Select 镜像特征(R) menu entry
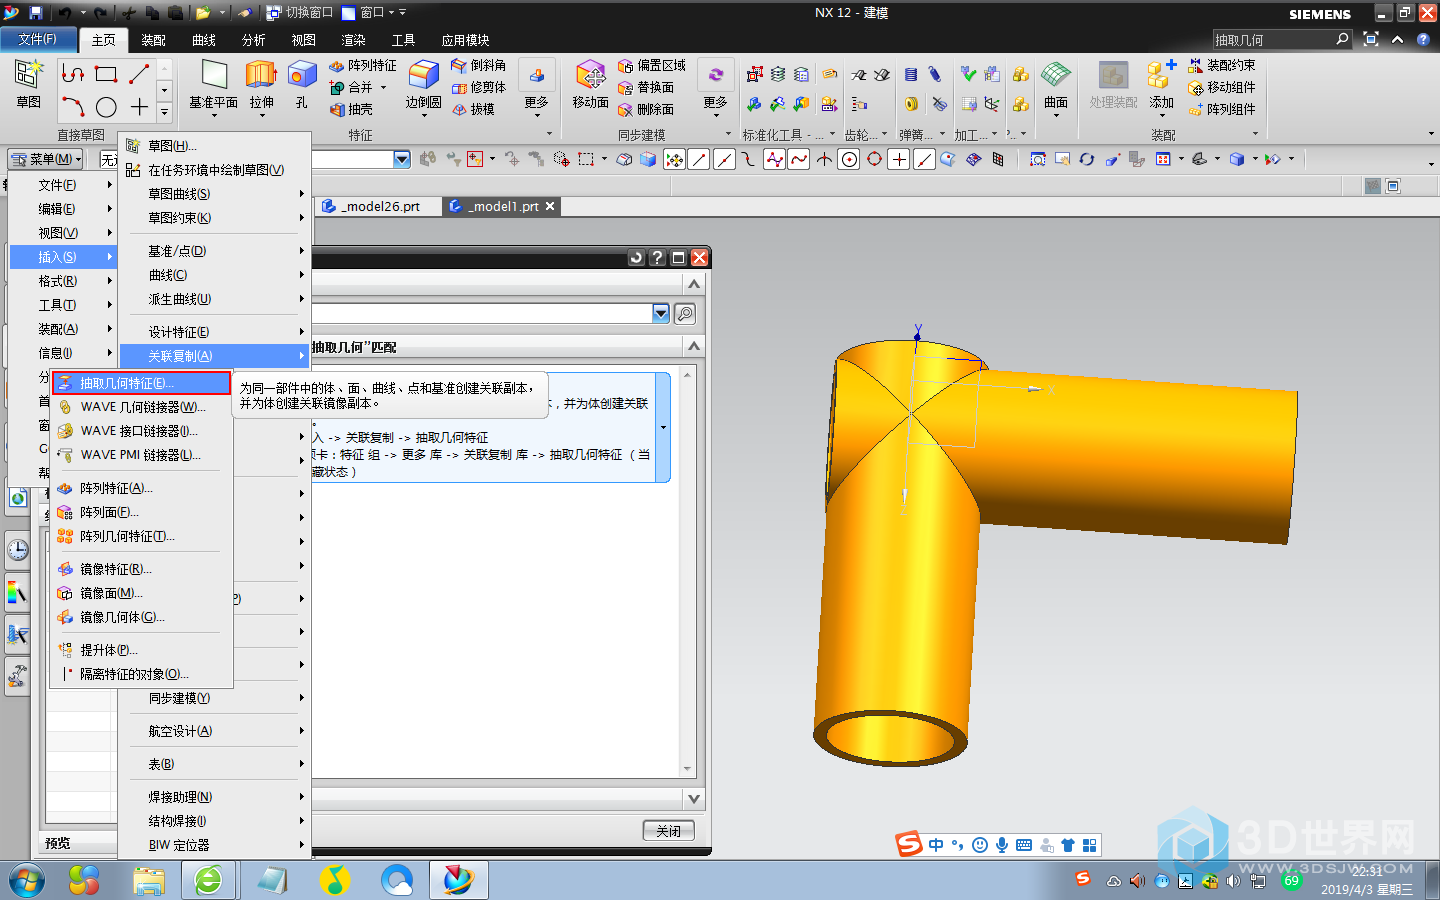Screen dimensions: 1440x900 point(141,569)
